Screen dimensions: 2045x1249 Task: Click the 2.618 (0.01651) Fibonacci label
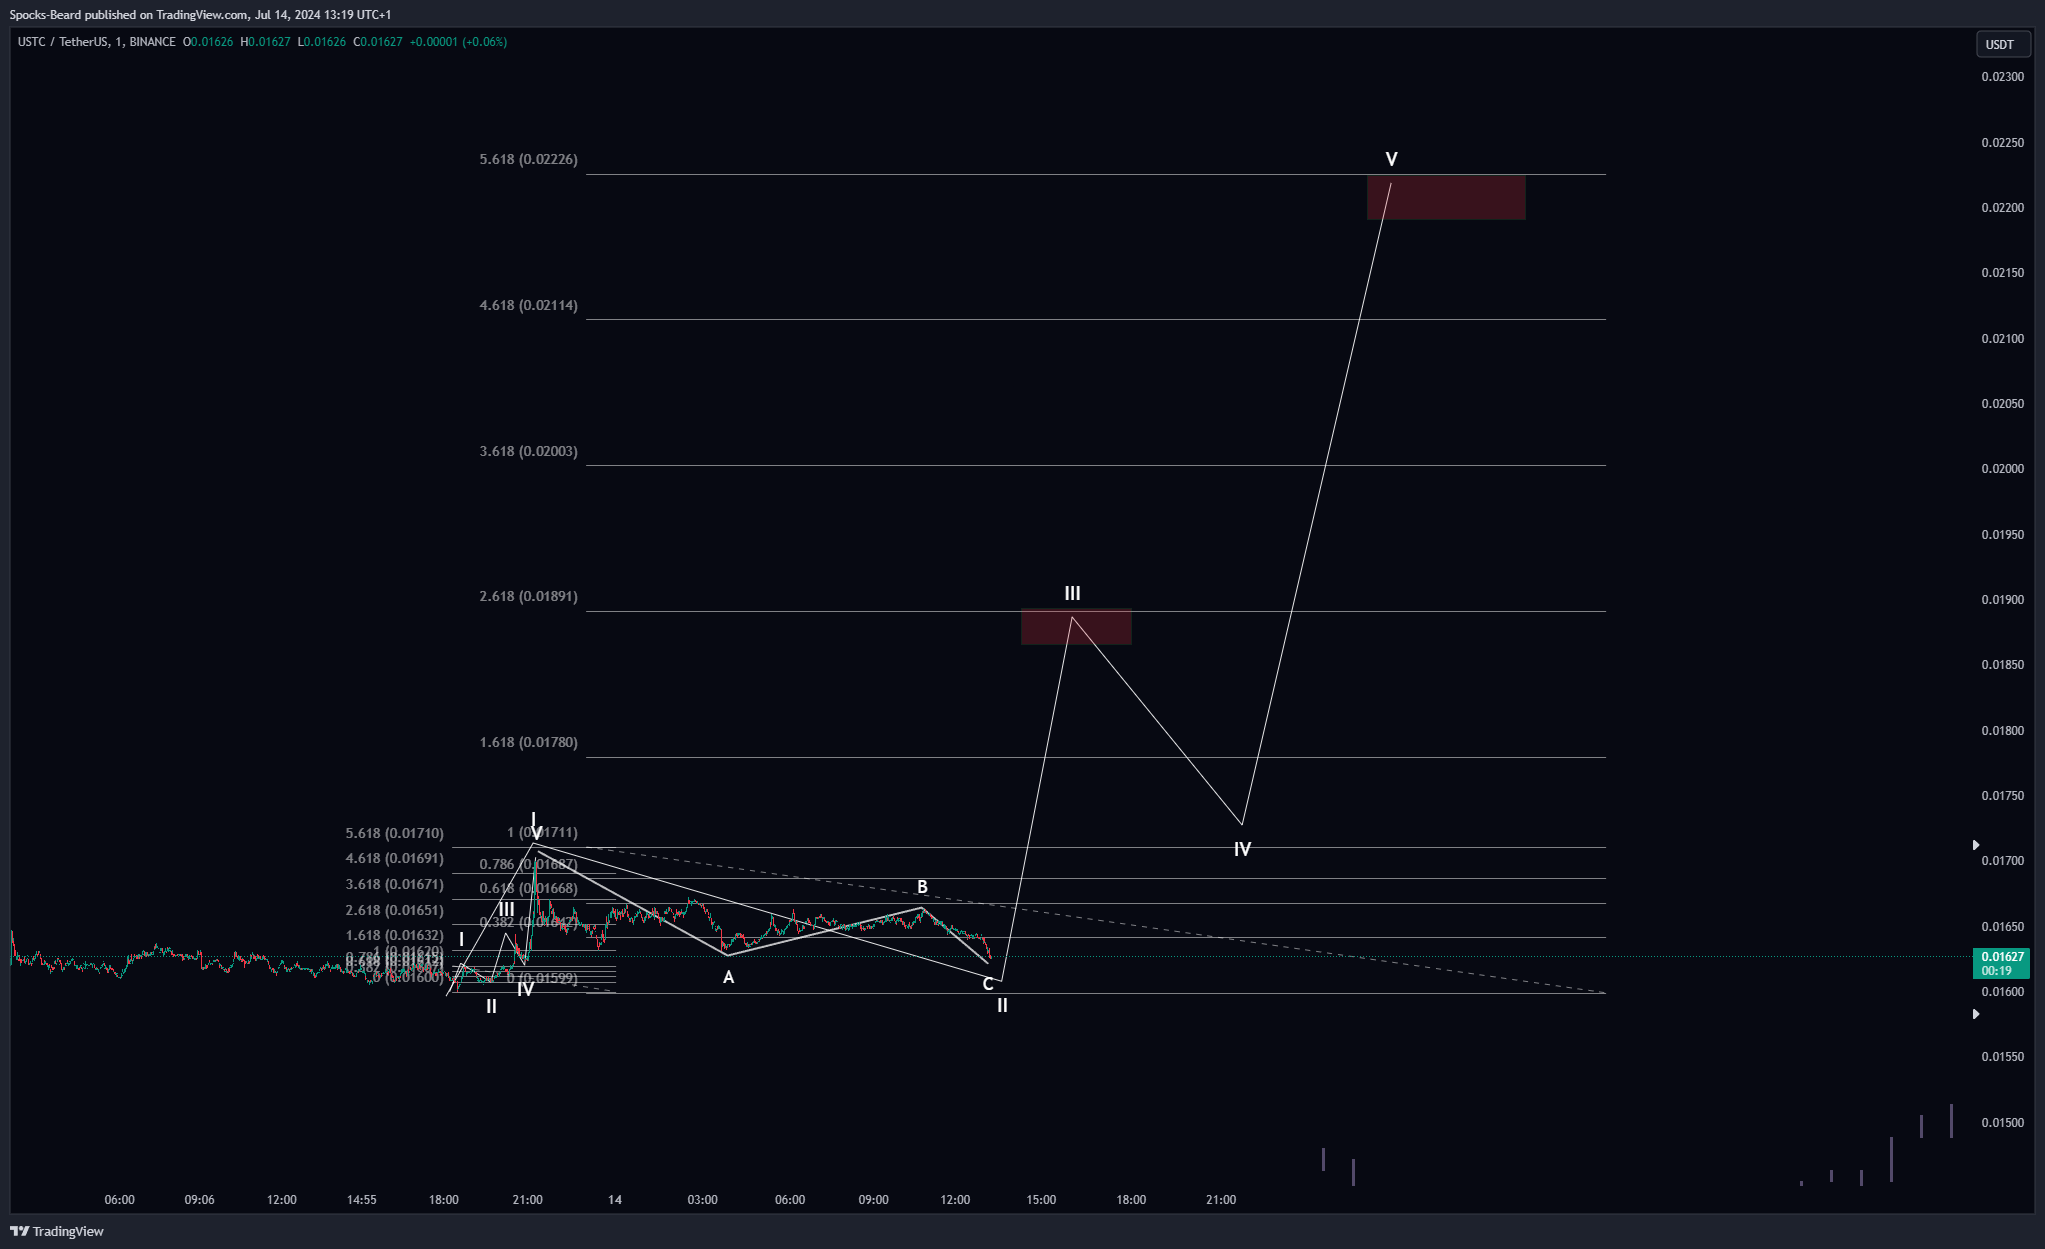394,910
